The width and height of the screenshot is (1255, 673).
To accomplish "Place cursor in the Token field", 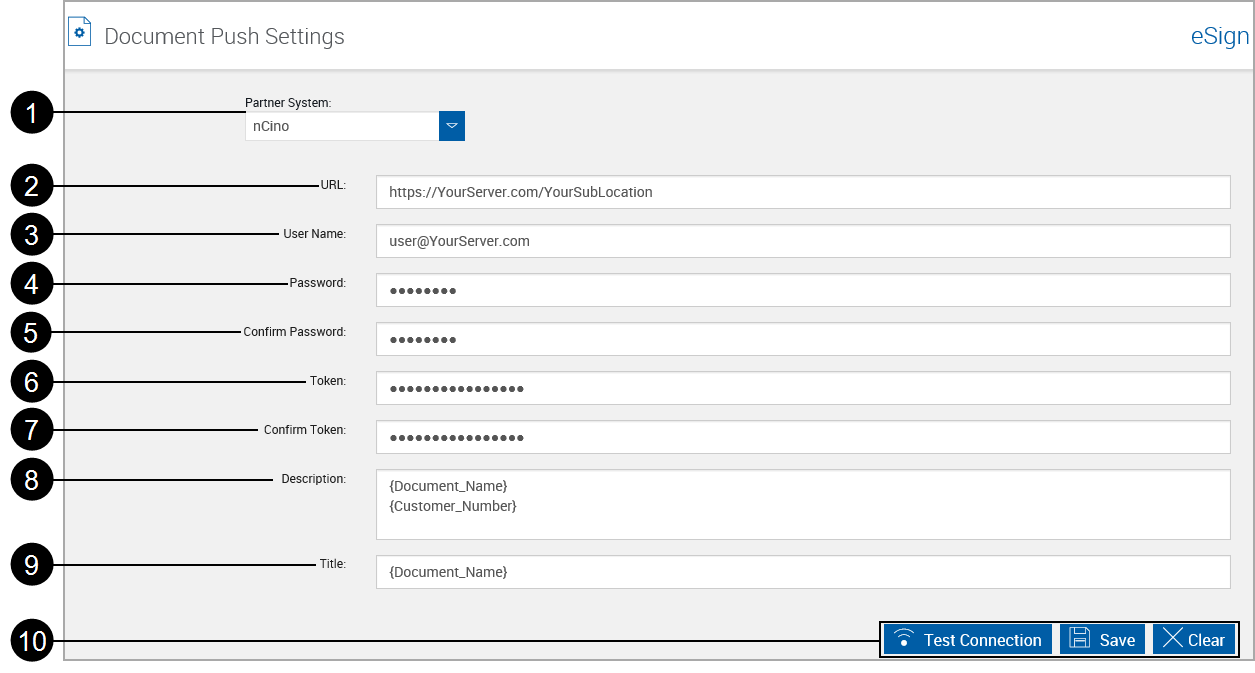I will [800, 388].
